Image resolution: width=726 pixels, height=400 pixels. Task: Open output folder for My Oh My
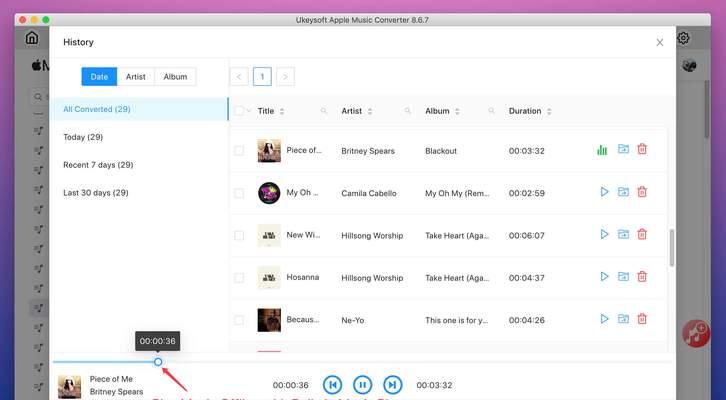point(623,192)
